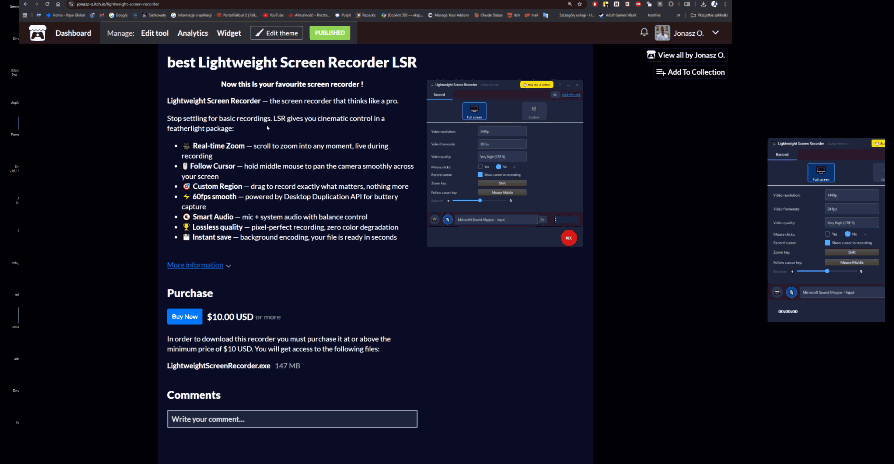Toggle microphone icon in standalone recorder window

pos(791,292)
